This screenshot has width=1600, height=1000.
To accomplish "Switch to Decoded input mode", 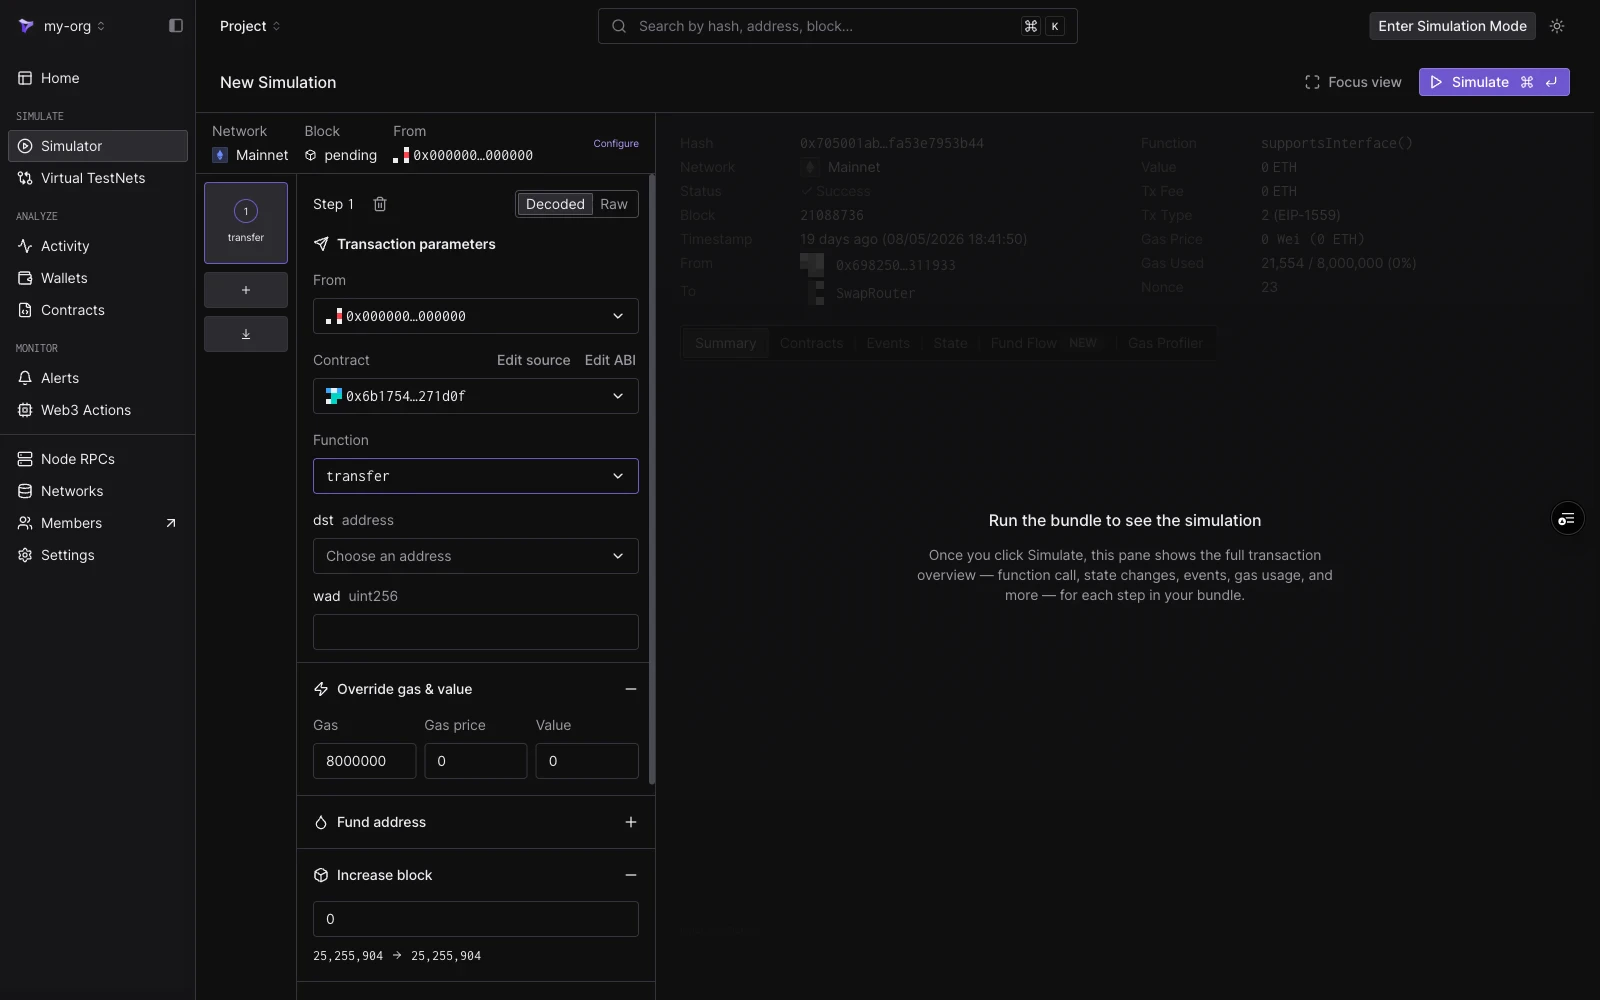I will pos(555,204).
